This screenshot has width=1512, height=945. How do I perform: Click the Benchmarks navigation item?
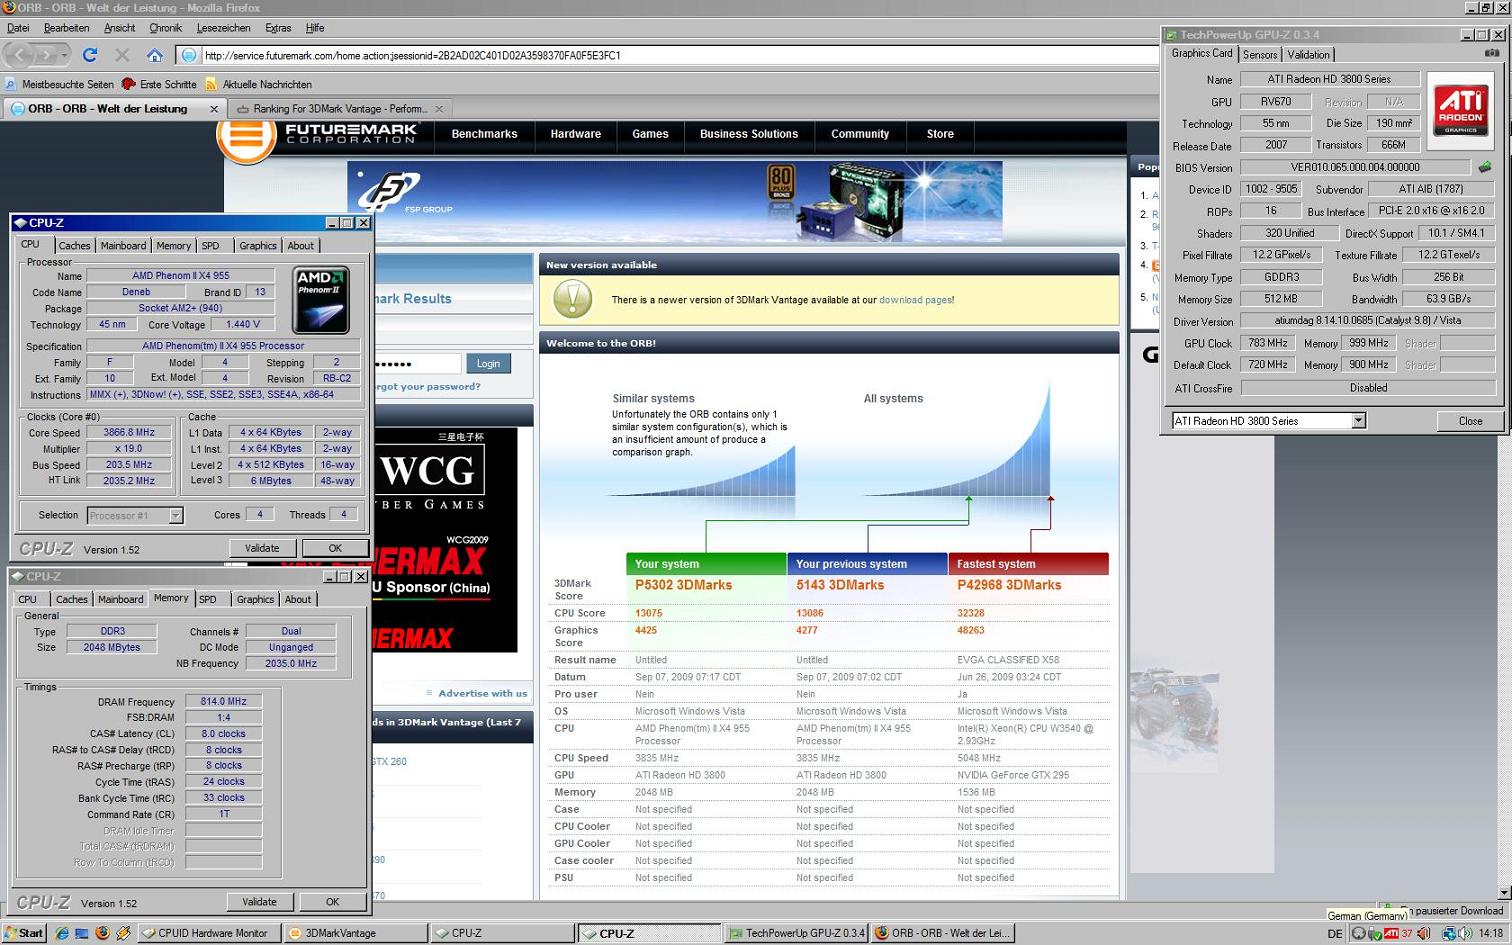click(x=484, y=134)
